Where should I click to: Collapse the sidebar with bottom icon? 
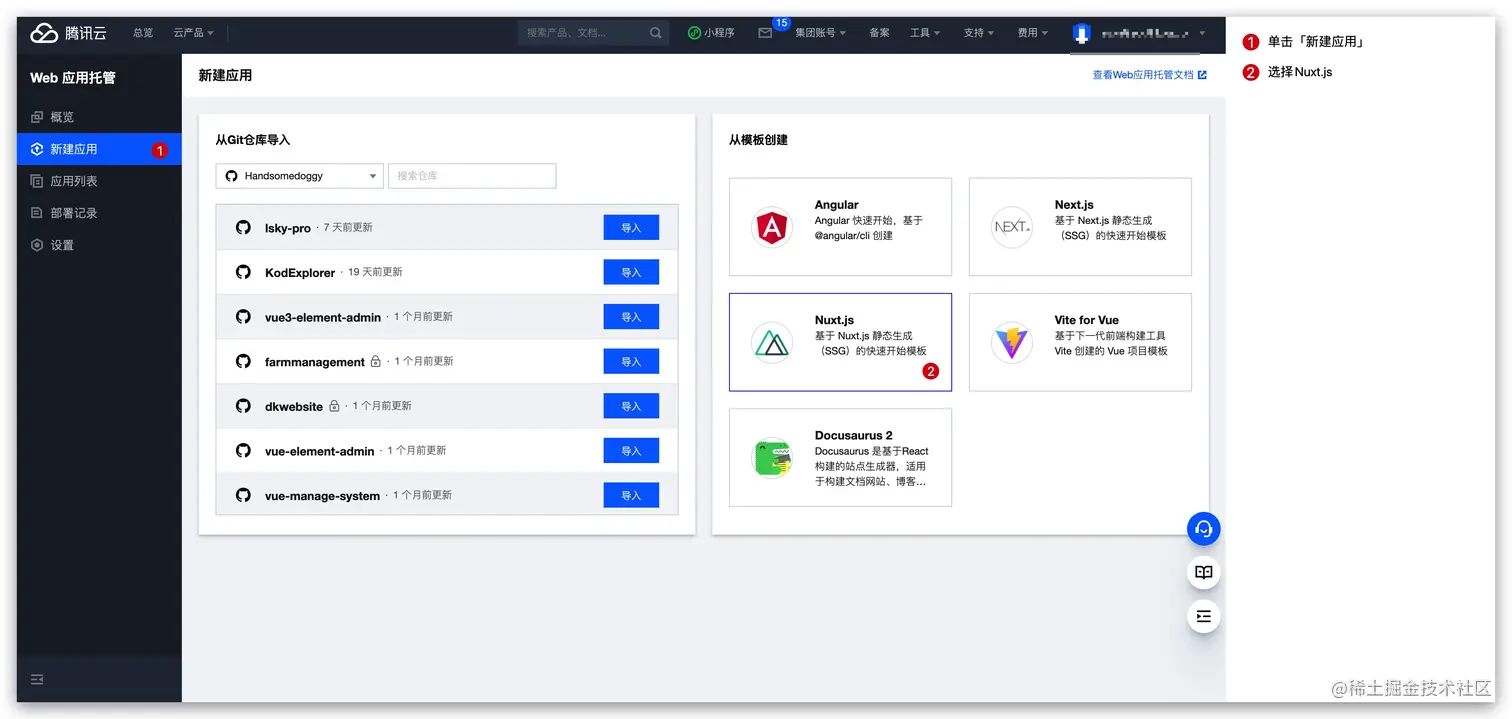click(37, 679)
